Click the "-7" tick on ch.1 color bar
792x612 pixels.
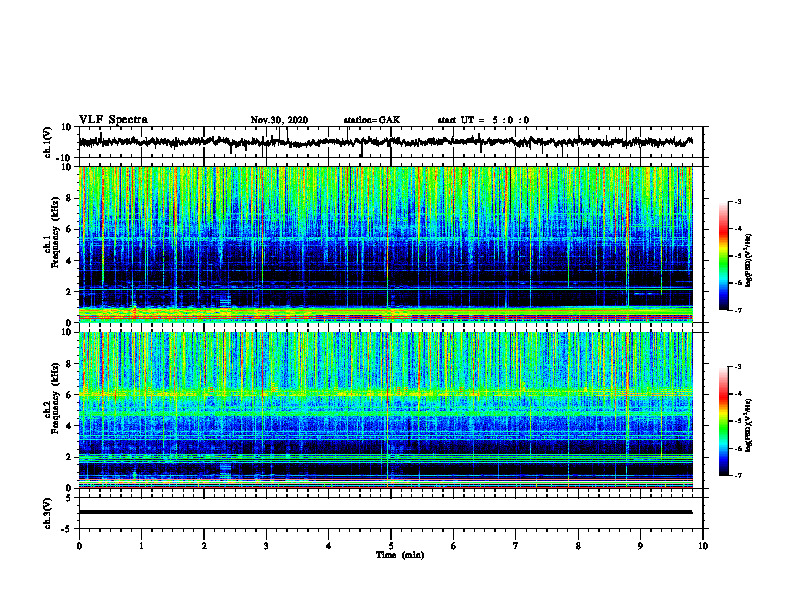pyautogui.click(x=737, y=310)
